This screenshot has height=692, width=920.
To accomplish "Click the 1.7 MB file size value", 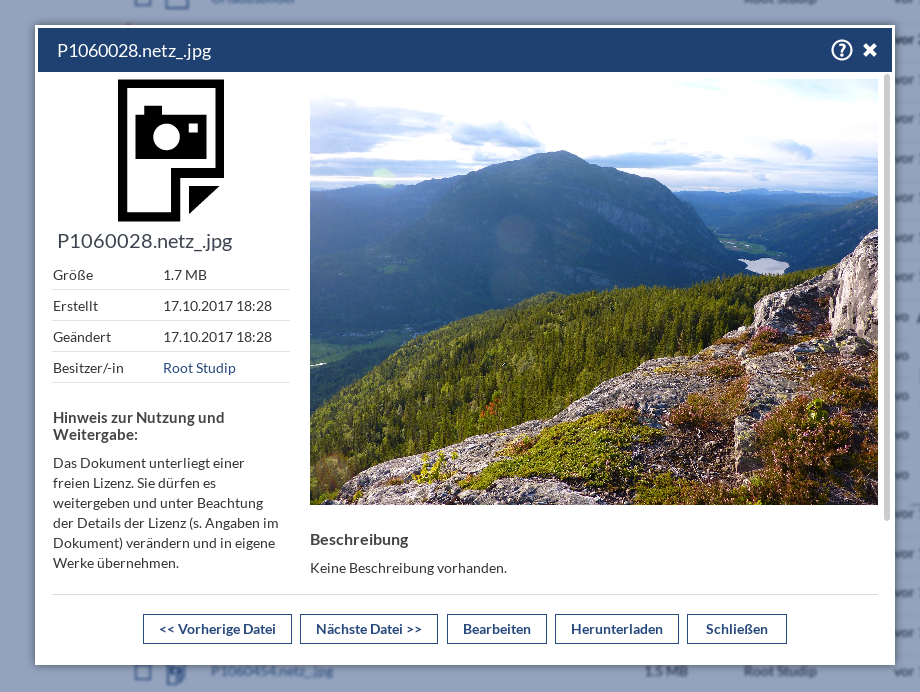I will 185,275.
